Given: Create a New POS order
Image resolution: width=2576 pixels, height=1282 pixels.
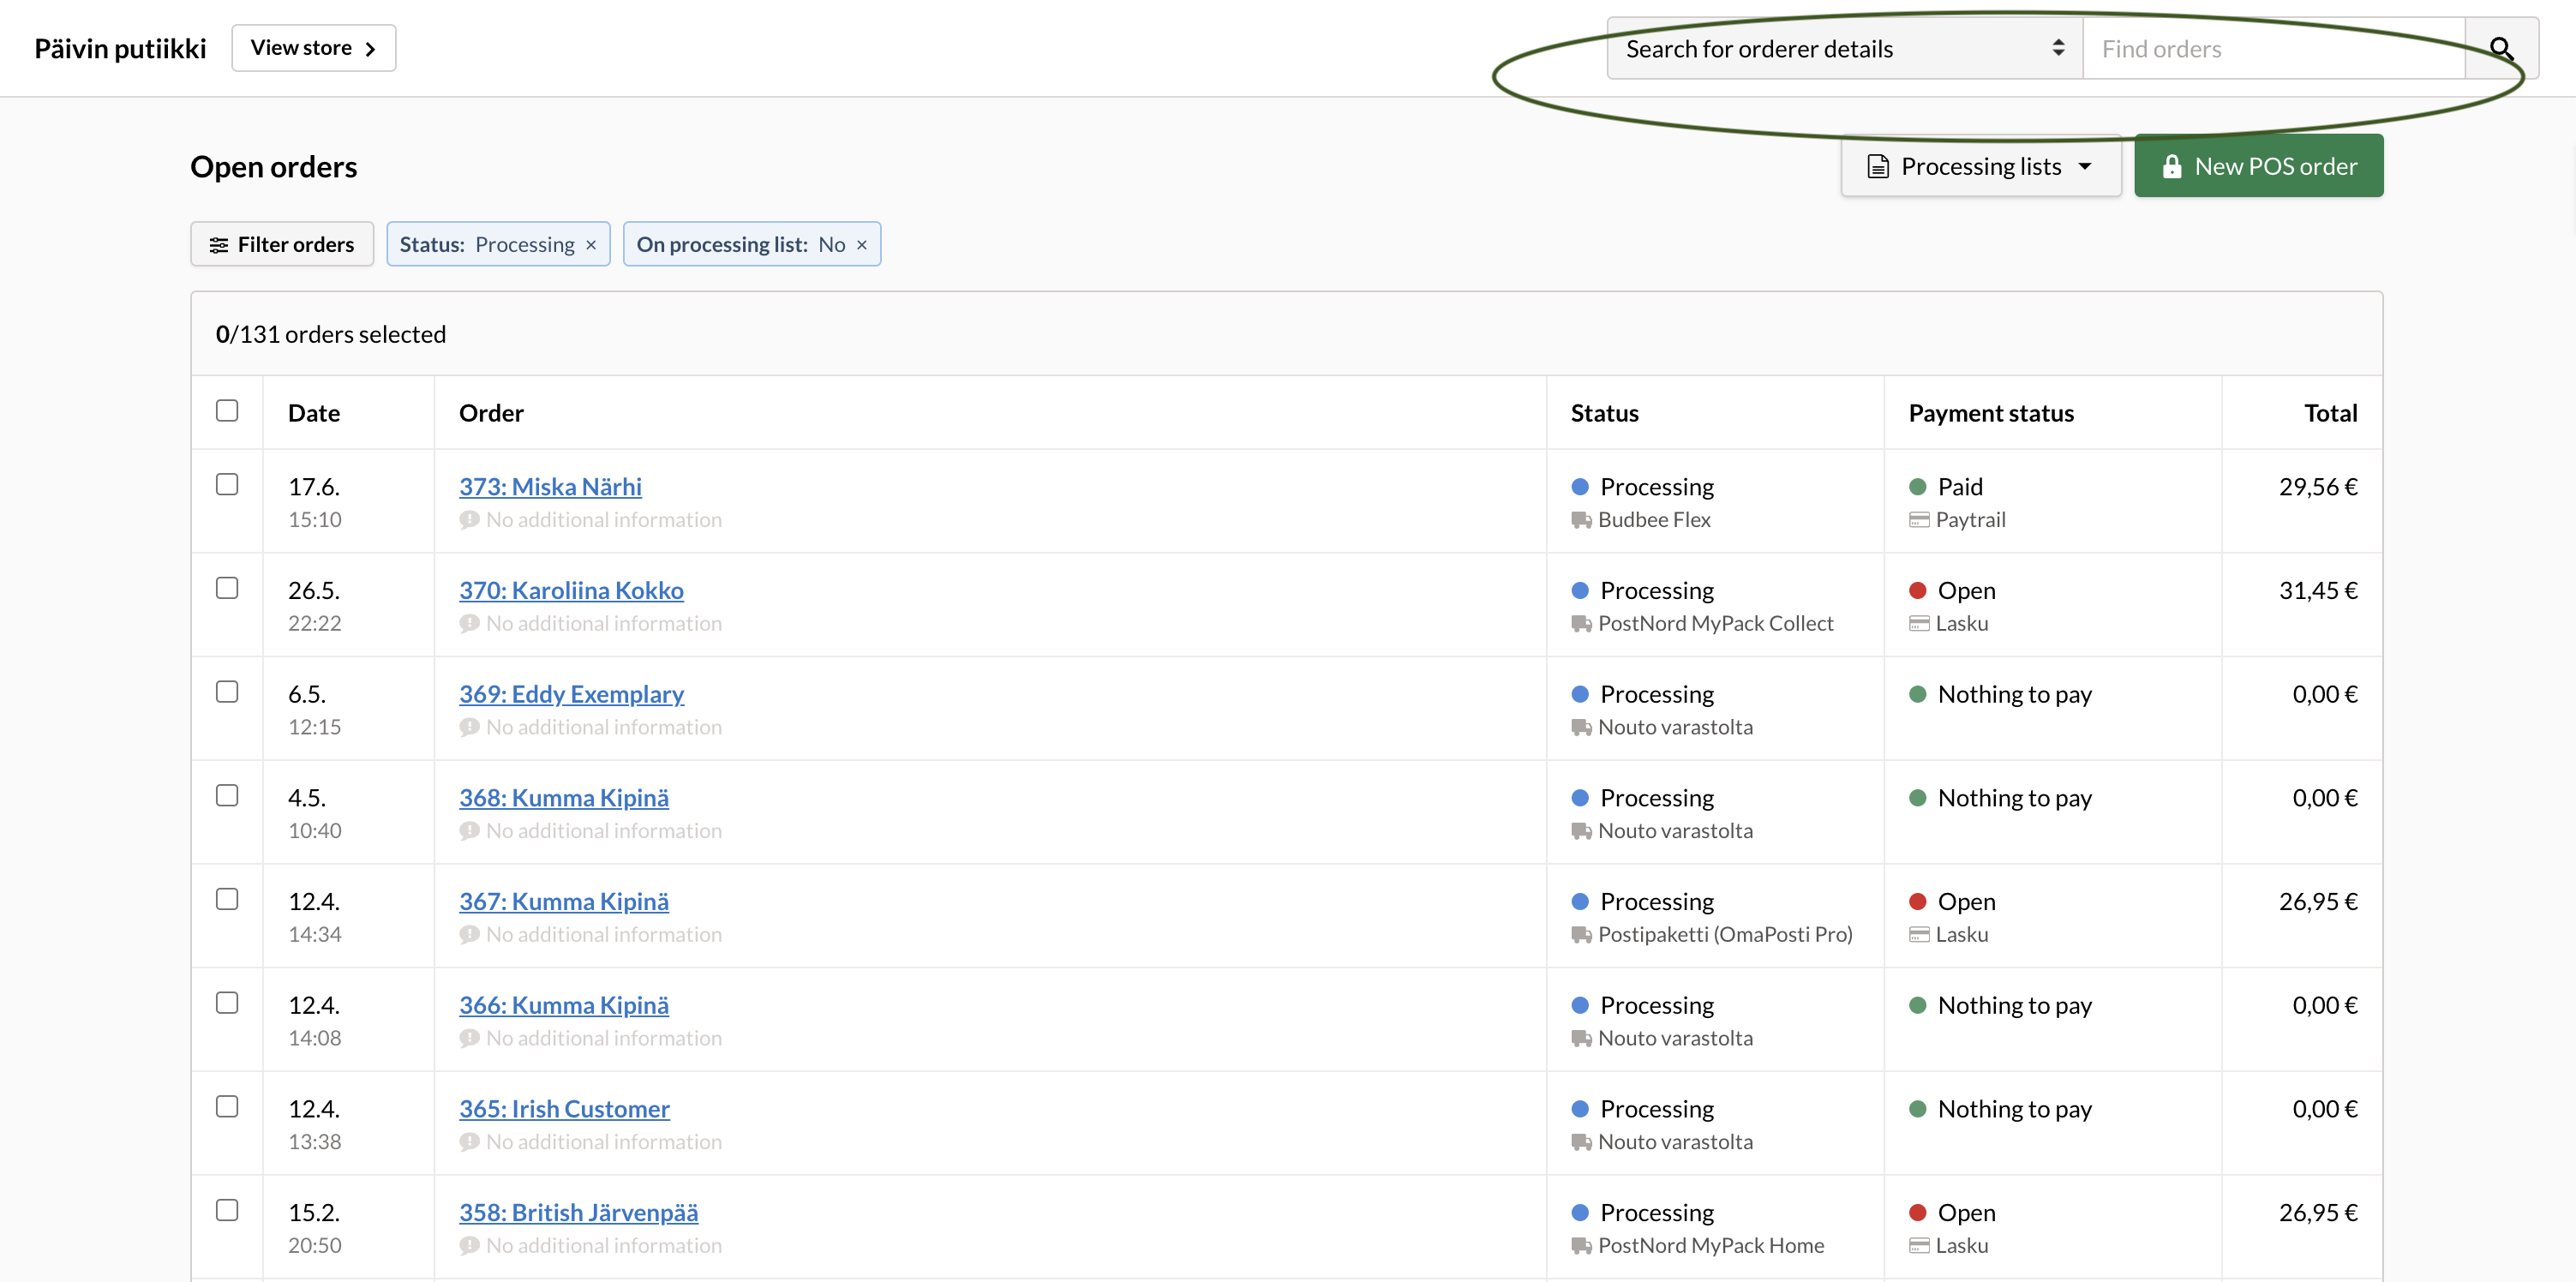Looking at the screenshot, I should pos(2259,166).
